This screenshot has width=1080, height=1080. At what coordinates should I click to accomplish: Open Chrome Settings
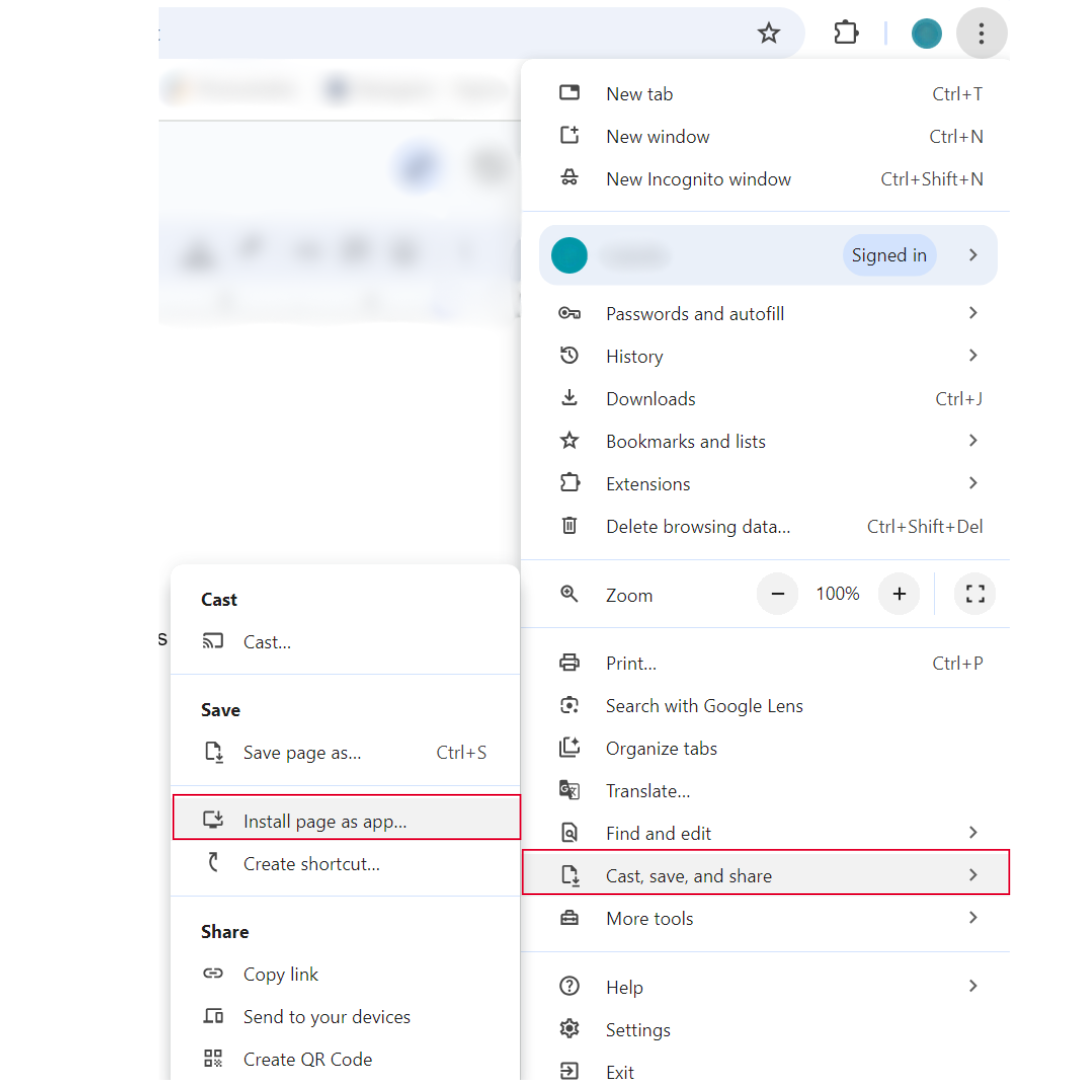coord(638,1030)
